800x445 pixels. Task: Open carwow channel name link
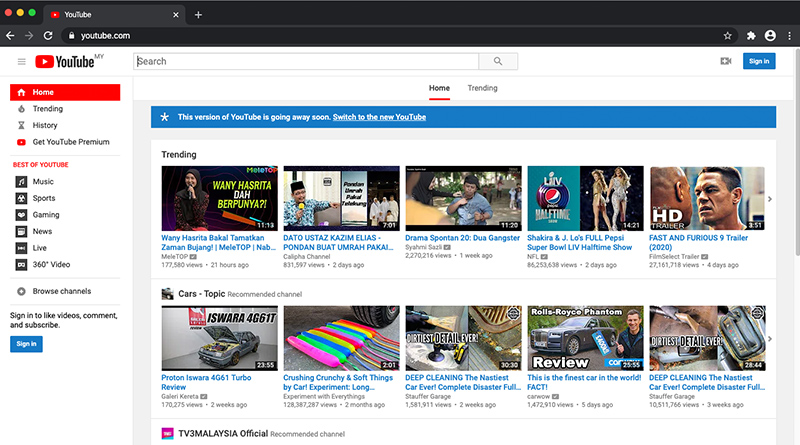click(x=538, y=397)
